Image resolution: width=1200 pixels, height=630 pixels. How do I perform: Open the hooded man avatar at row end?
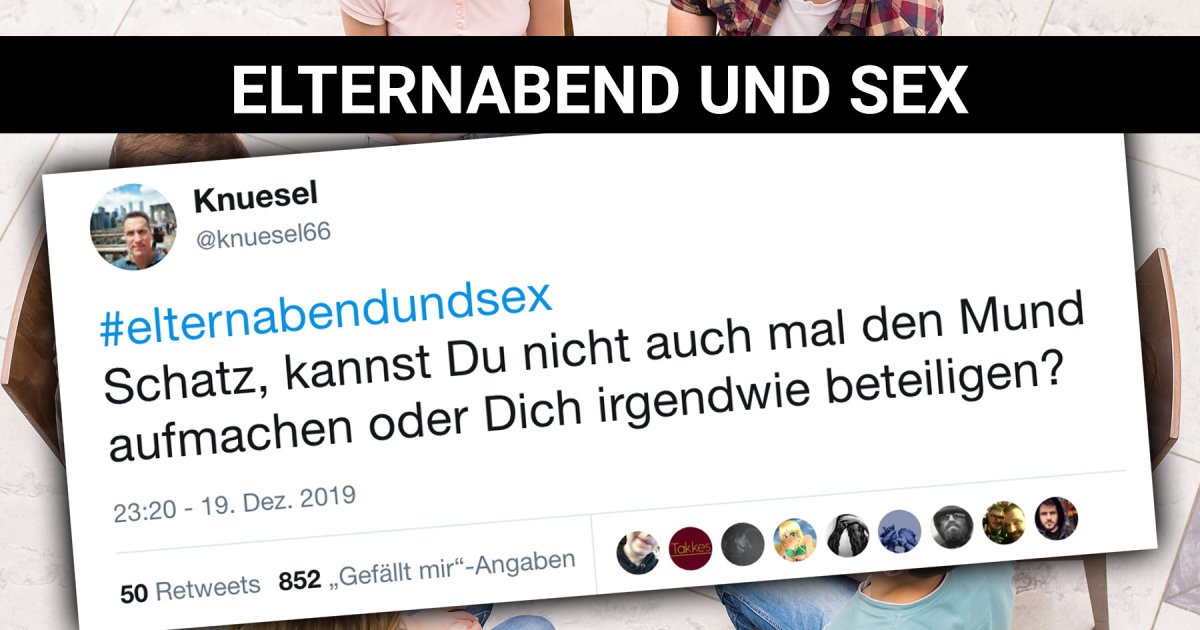1056,518
